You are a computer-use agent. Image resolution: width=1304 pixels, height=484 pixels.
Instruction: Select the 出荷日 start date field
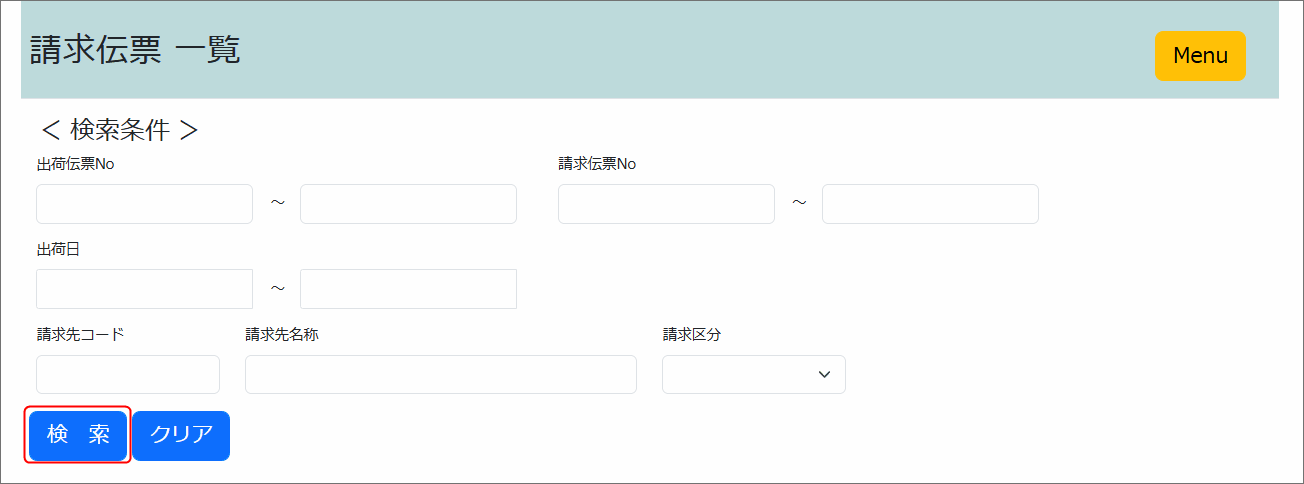pyautogui.click(x=145, y=289)
